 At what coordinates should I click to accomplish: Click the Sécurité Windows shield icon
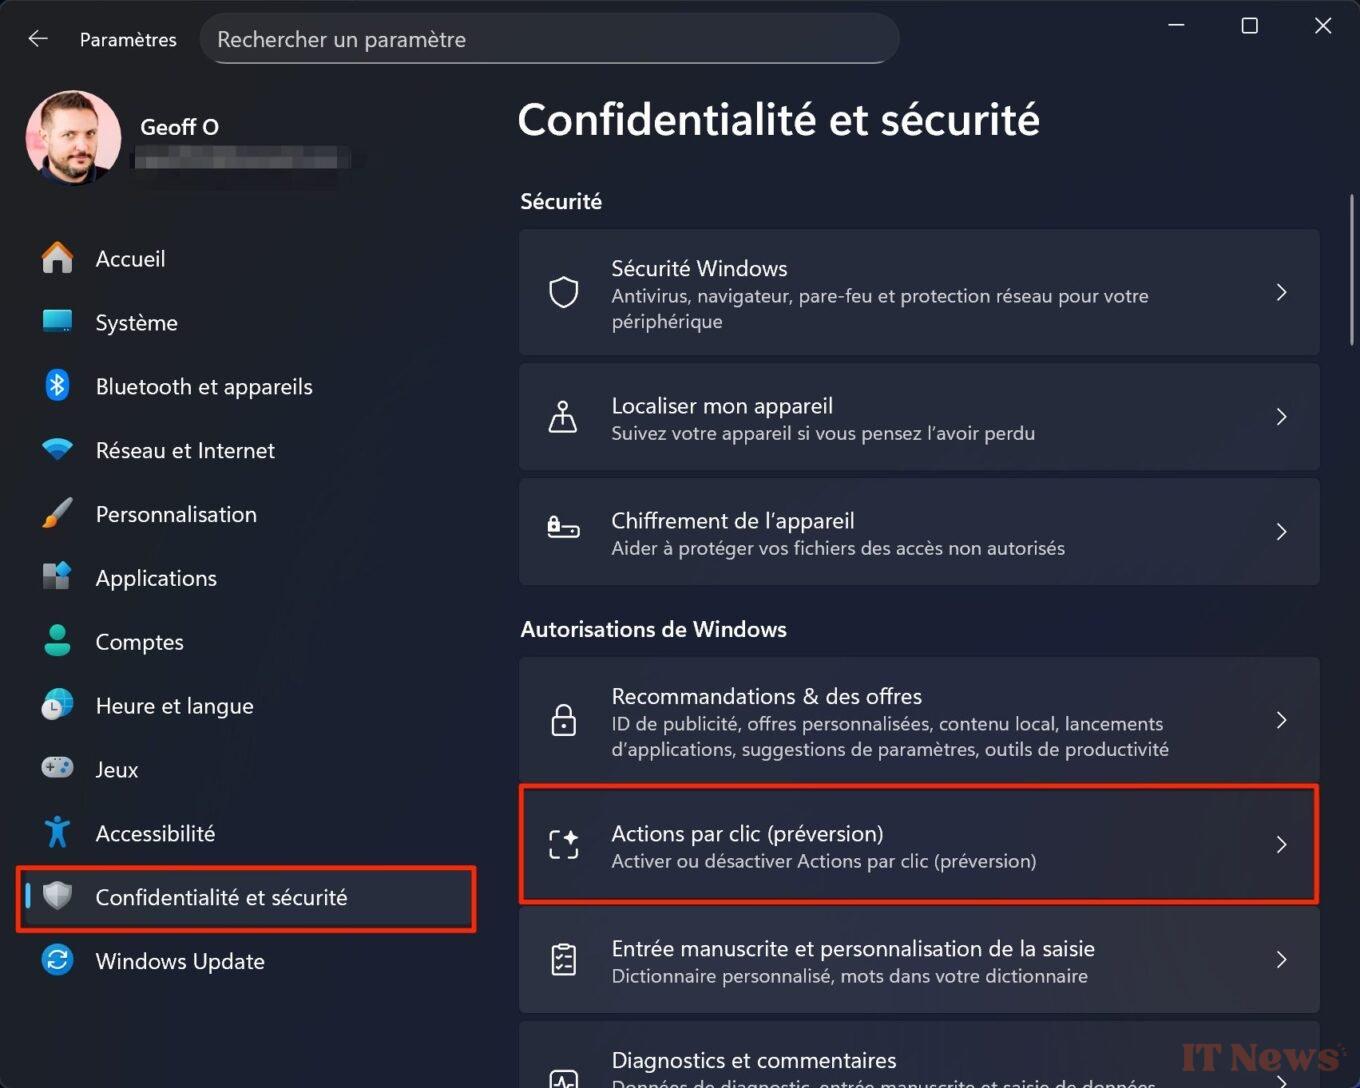tap(564, 292)
